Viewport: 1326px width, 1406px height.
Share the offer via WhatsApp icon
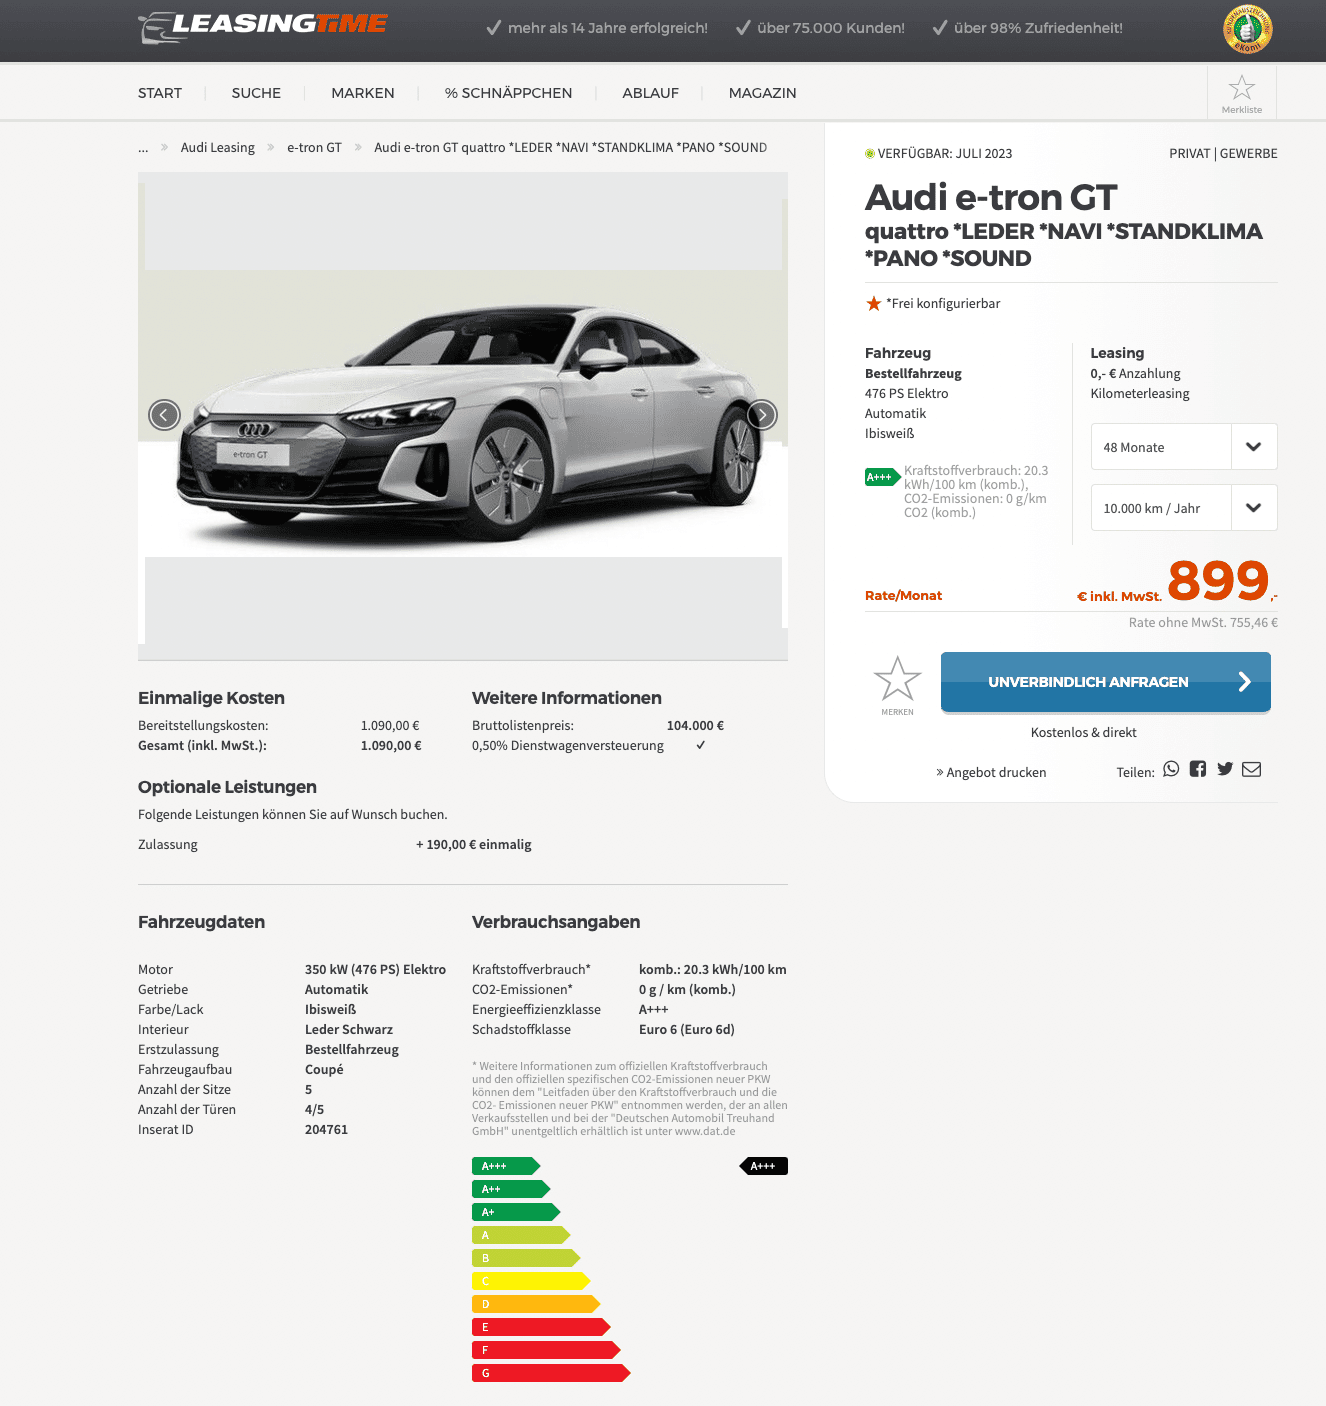point(1171,769)
